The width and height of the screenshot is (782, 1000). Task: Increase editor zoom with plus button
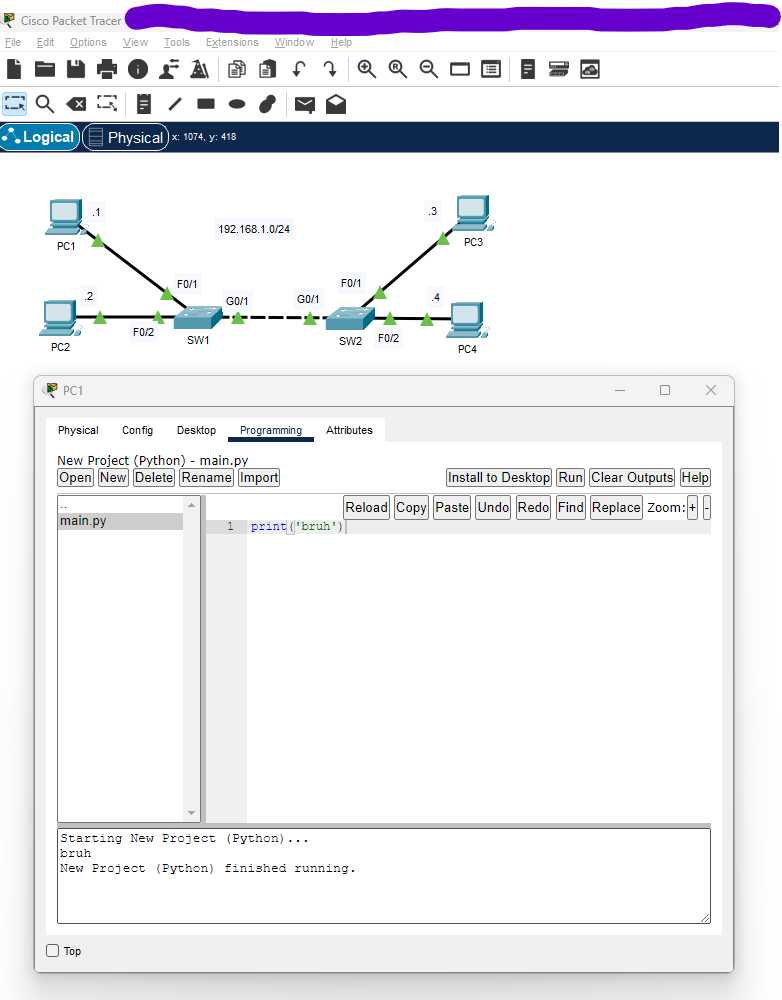tap(692, 507)
